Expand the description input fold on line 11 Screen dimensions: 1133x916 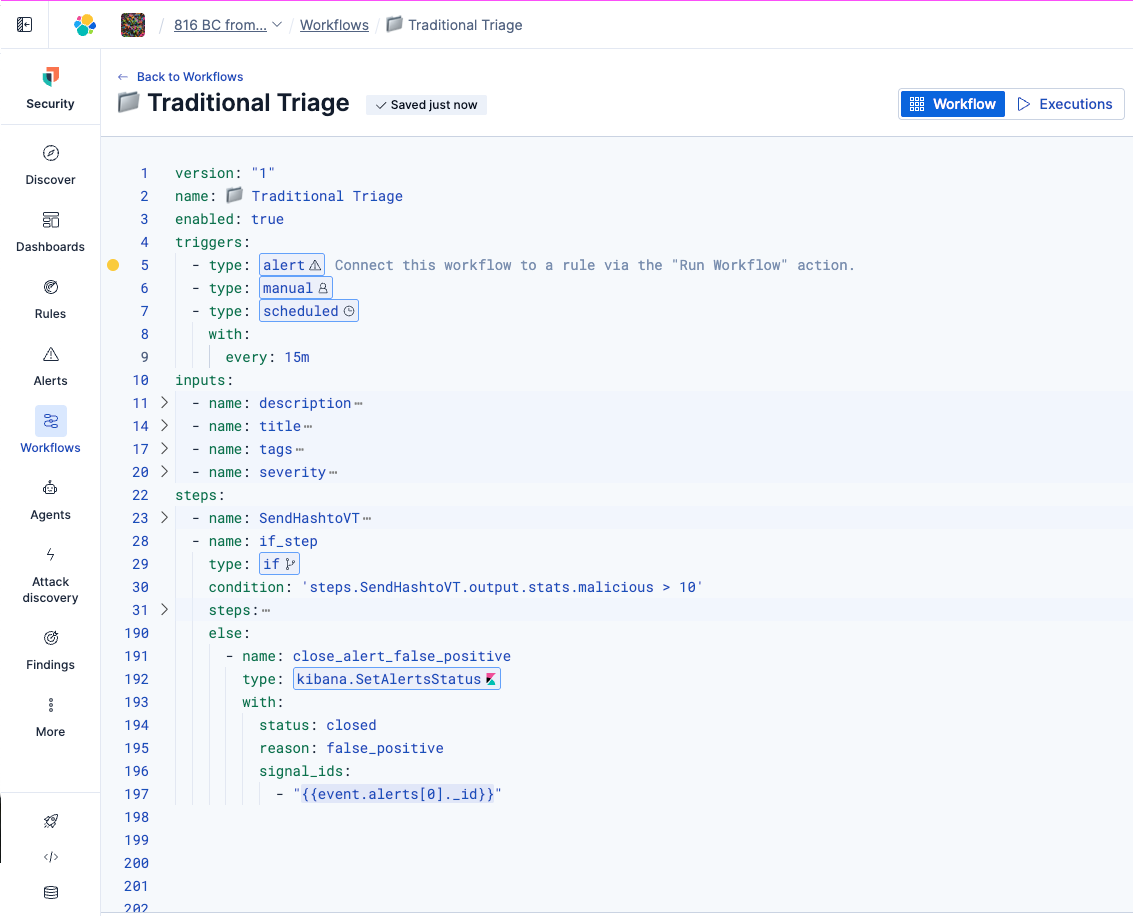coord(165,403)
